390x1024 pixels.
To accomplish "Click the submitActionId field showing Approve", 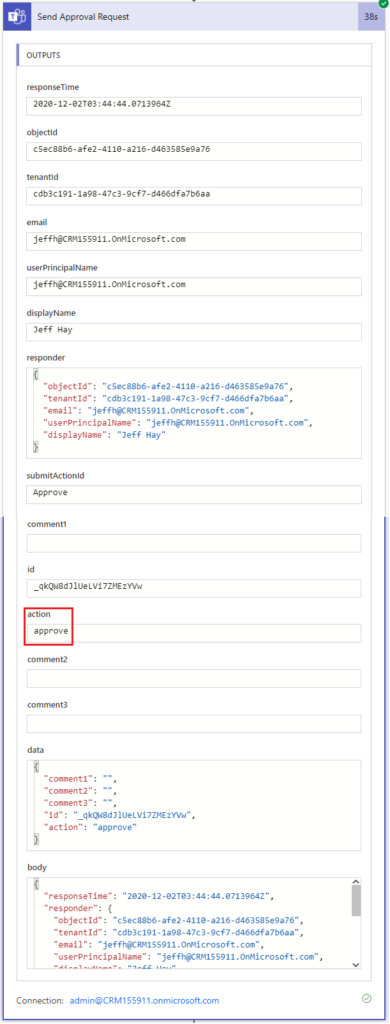I will click(x=194, y=494).
